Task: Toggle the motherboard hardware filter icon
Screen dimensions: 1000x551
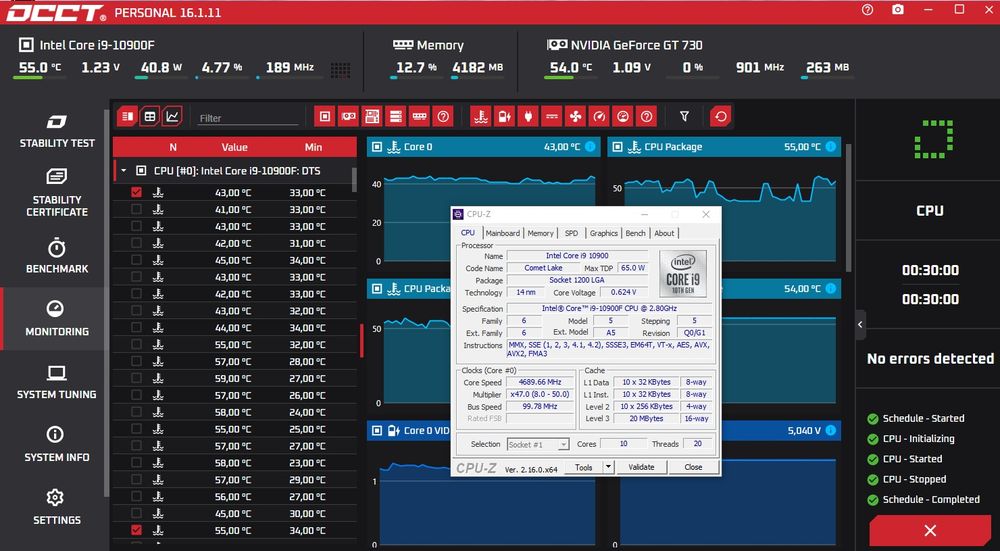Action: coord(372,117)
